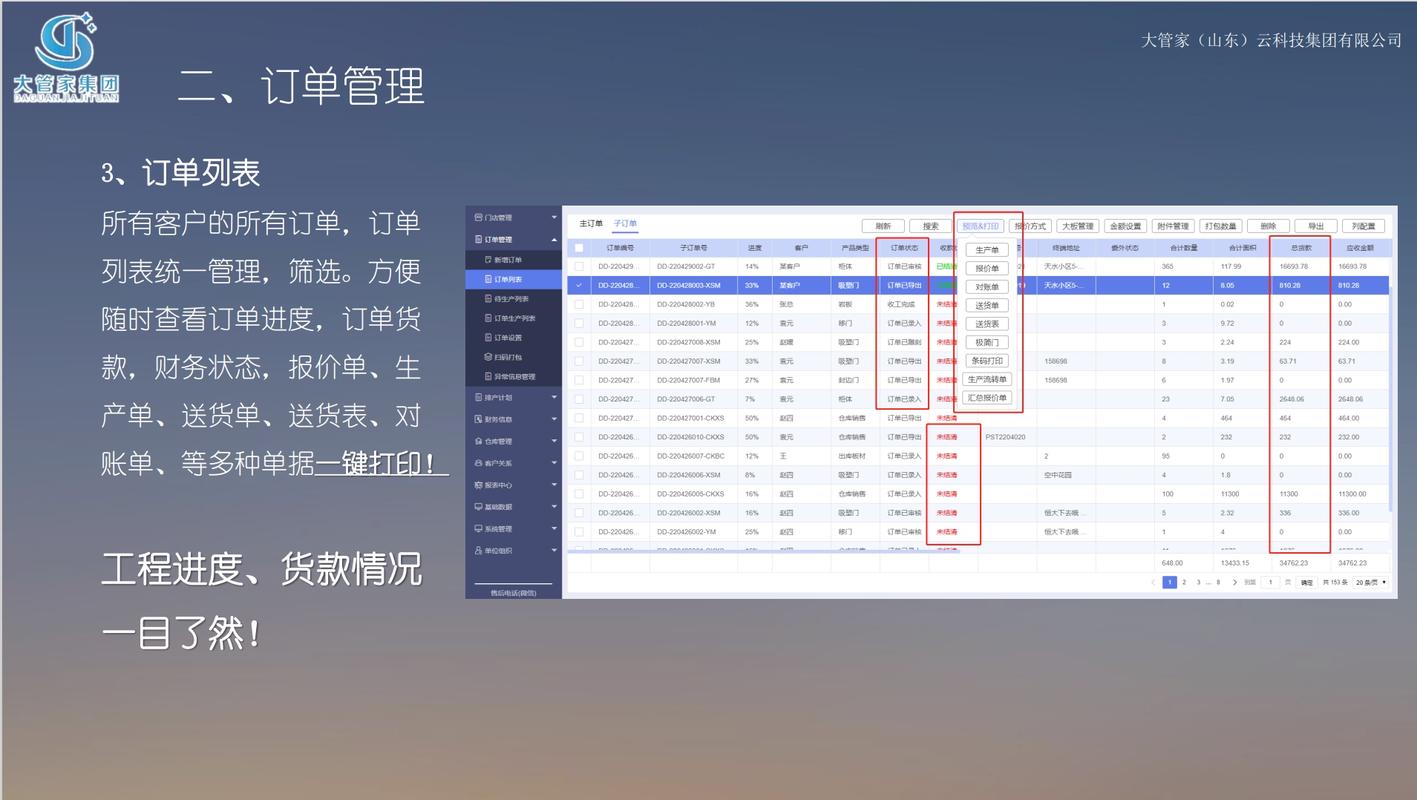Image resolution: width=1417 pixels, height=800 pixels.
Task: Click the 订单管理 sidebar icon
Action: (x=478, y=239)
